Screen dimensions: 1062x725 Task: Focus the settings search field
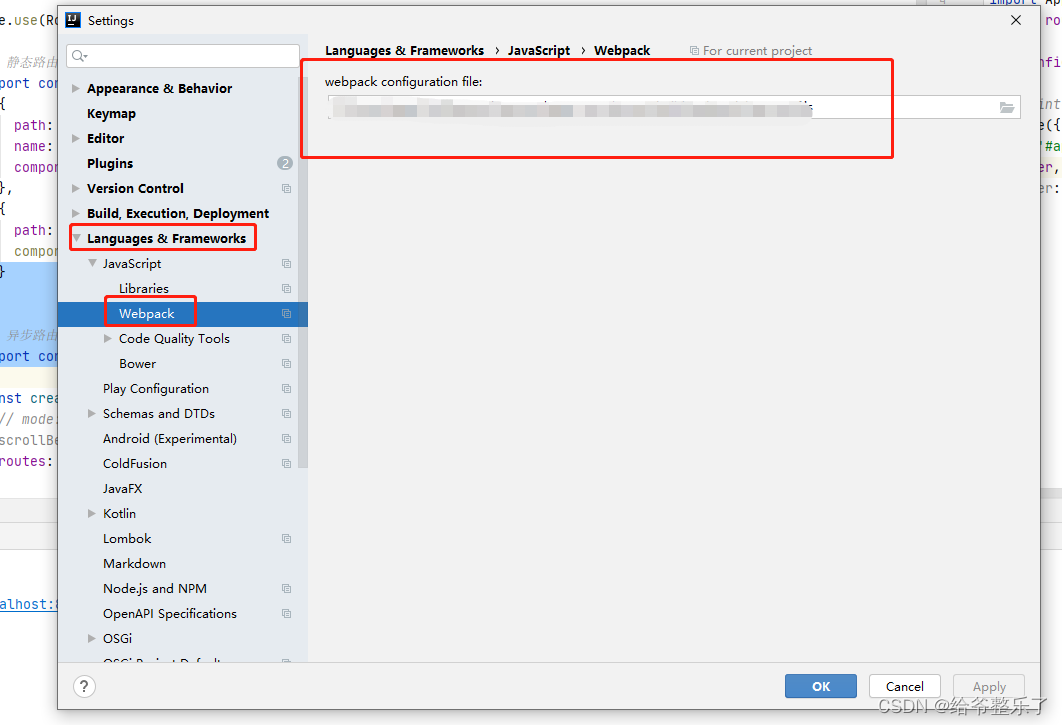point(183,56)
